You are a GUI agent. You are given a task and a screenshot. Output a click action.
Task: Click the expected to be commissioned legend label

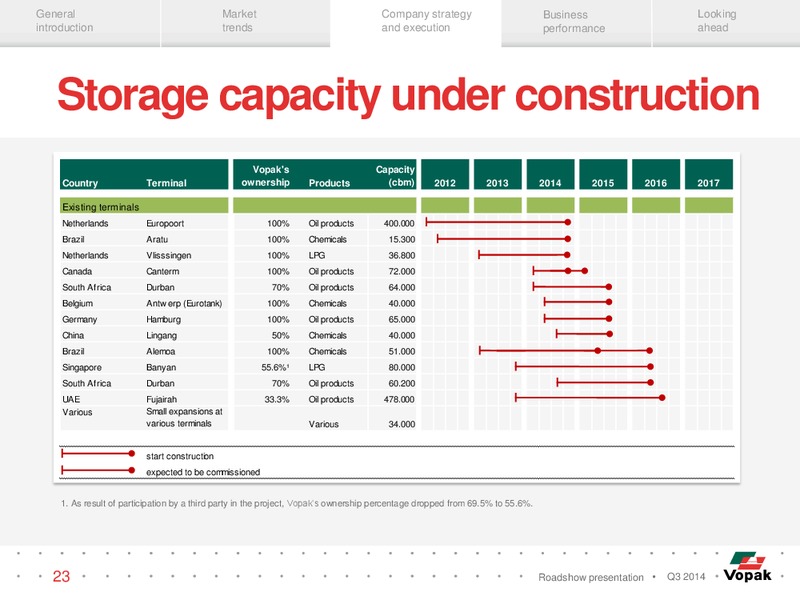coord(203,472)
